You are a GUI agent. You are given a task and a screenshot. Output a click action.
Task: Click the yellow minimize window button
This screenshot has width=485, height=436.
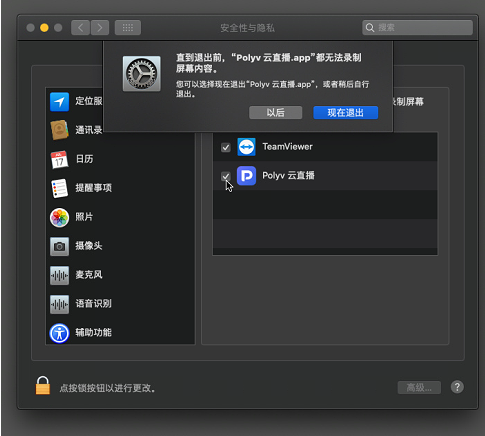(44, 28)
